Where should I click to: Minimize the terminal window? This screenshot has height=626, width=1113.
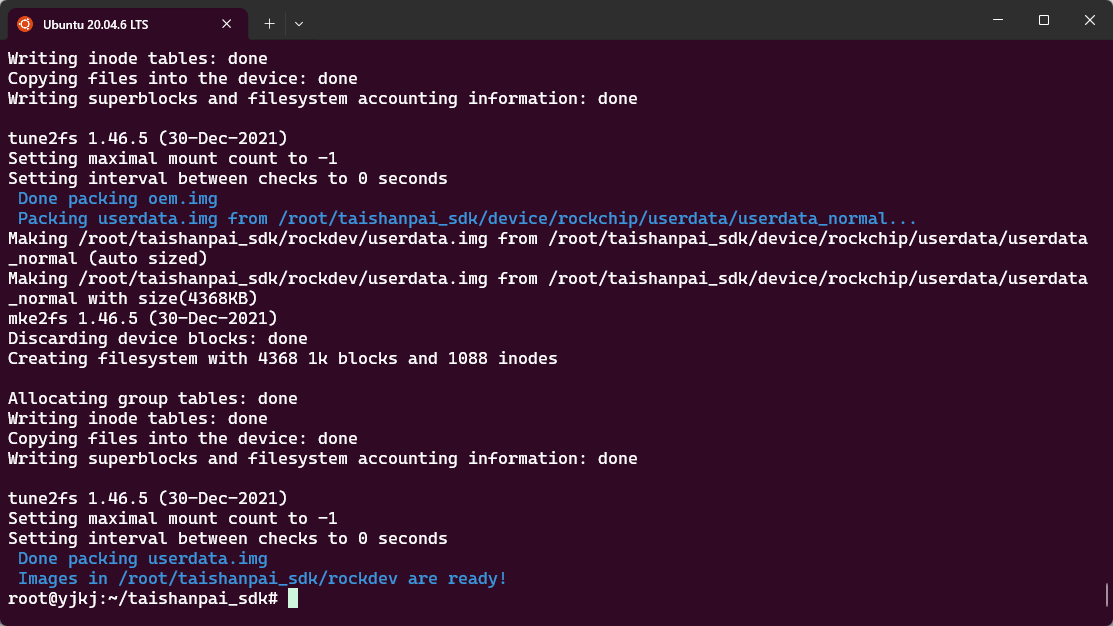998,20
